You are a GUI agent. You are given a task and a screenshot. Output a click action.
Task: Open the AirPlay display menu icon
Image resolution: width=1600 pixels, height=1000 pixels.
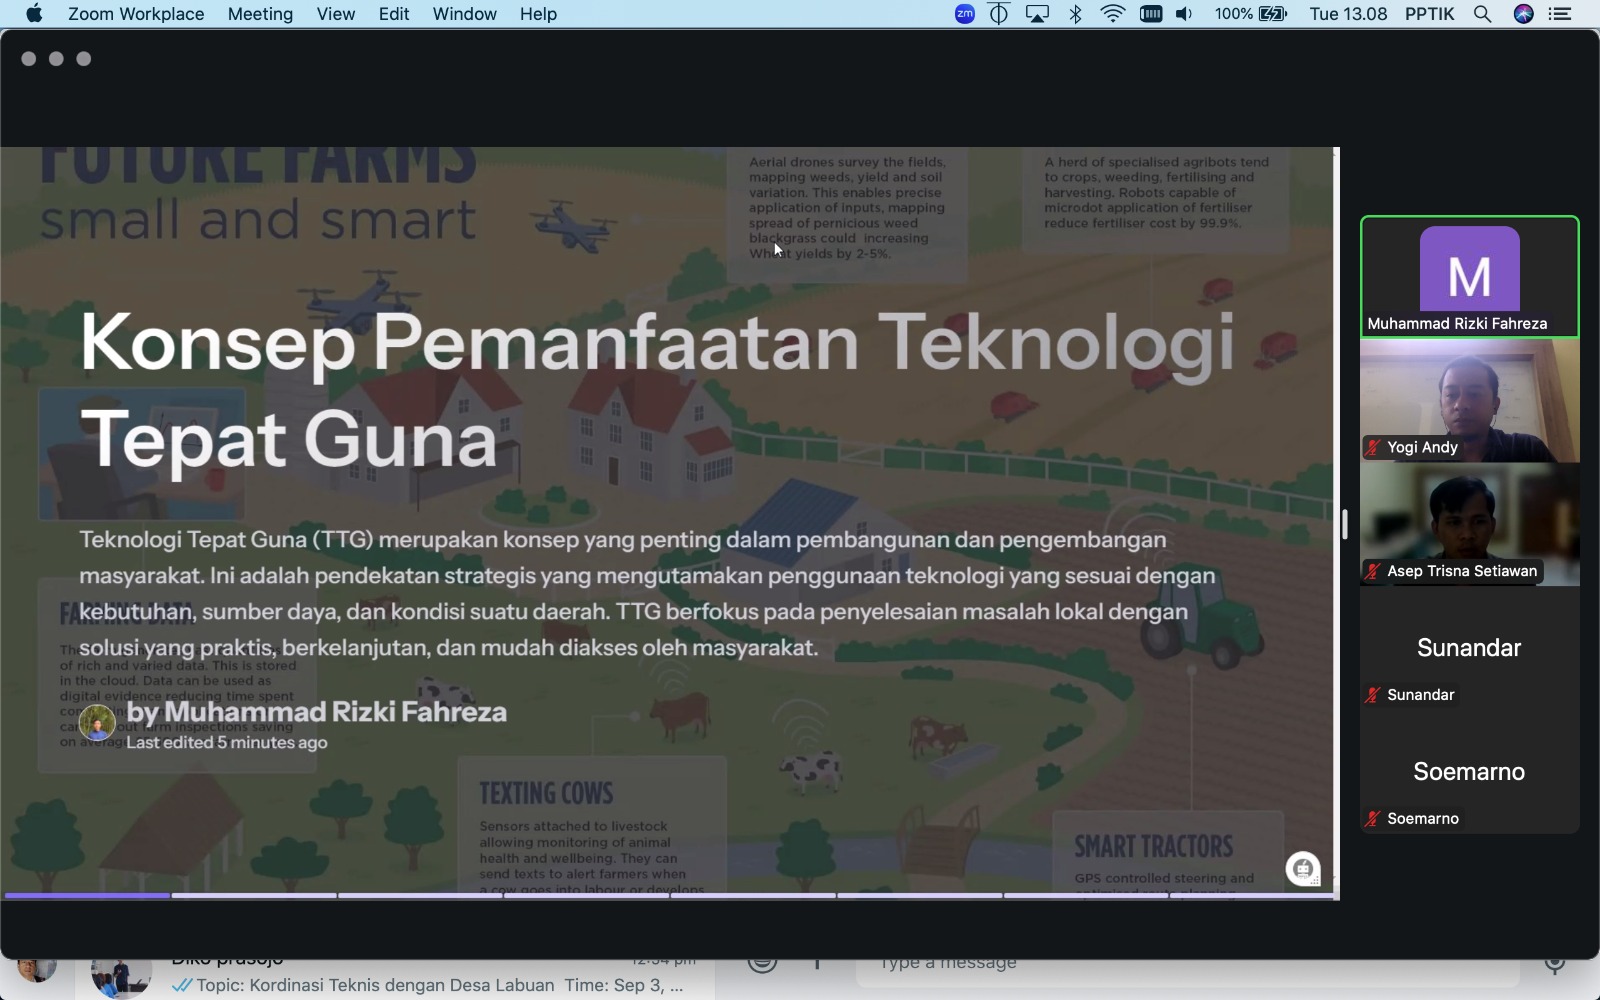1037,14
